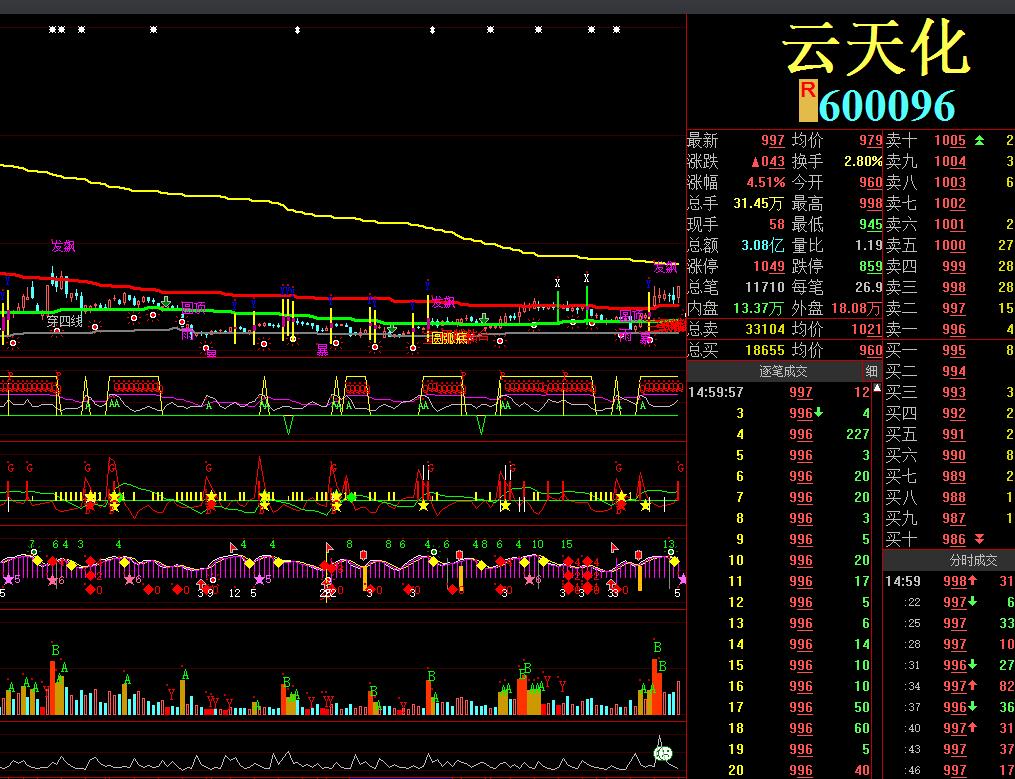This screenshot has height=779, width=1015.
Task: Select the stock code 600096
Action: point(887,105)
